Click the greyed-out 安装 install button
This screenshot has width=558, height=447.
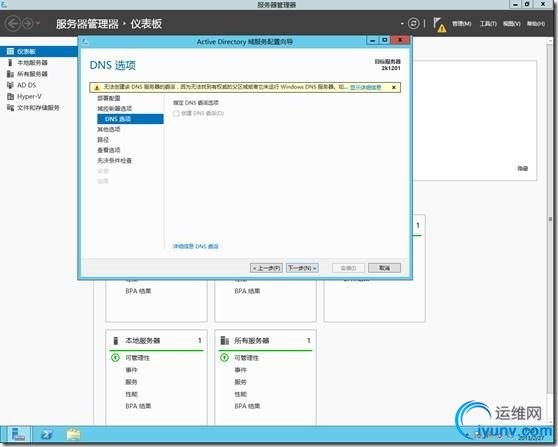348,268
